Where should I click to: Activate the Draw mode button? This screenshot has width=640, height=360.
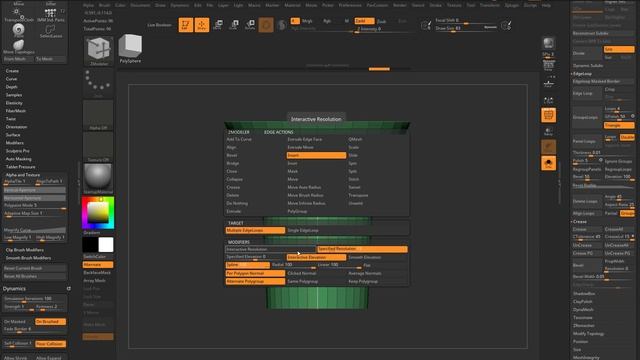202,25
